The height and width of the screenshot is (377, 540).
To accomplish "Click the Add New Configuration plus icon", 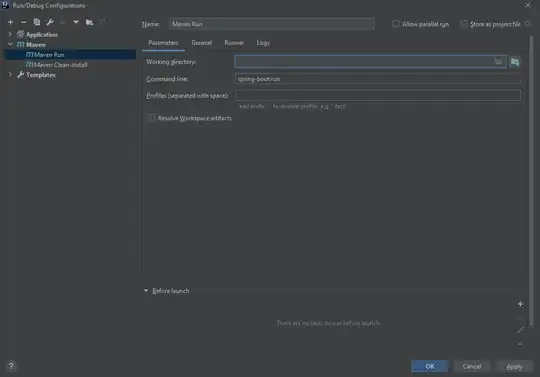I will pos(10,22).
